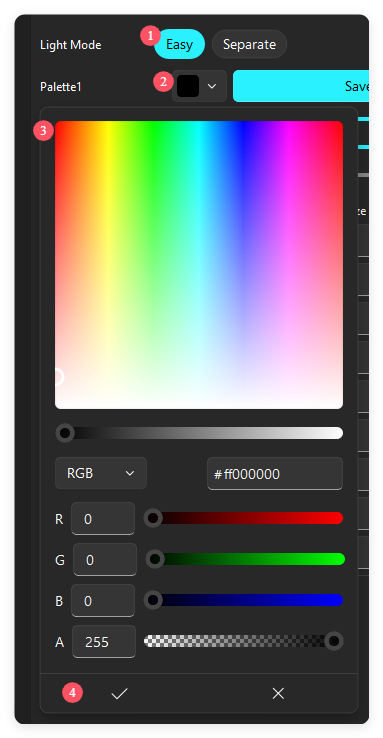Image resolution: width=383 pixels, height=738 pixels.
Task: Click the Palette1 label
Action: click(x=61, y=87)
